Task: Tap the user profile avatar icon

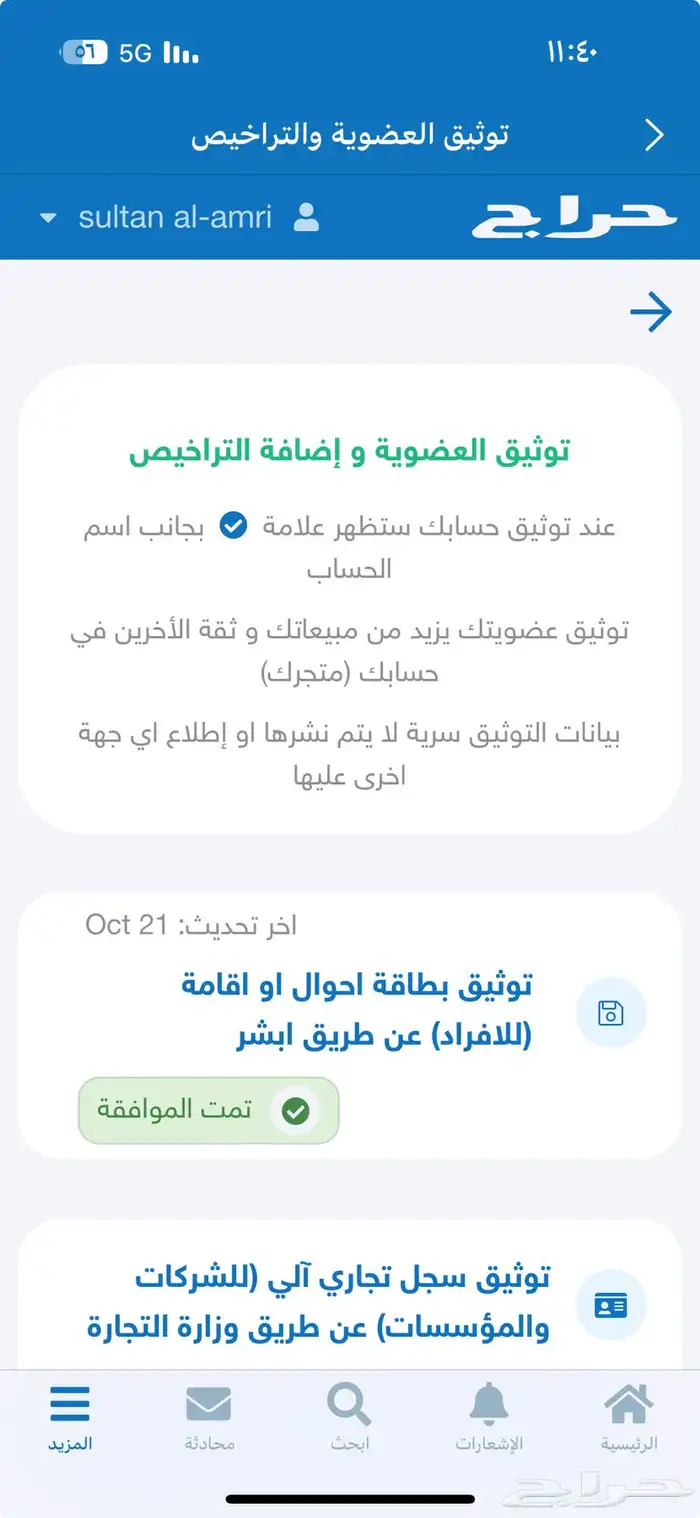Action: (x=307, y=217)
